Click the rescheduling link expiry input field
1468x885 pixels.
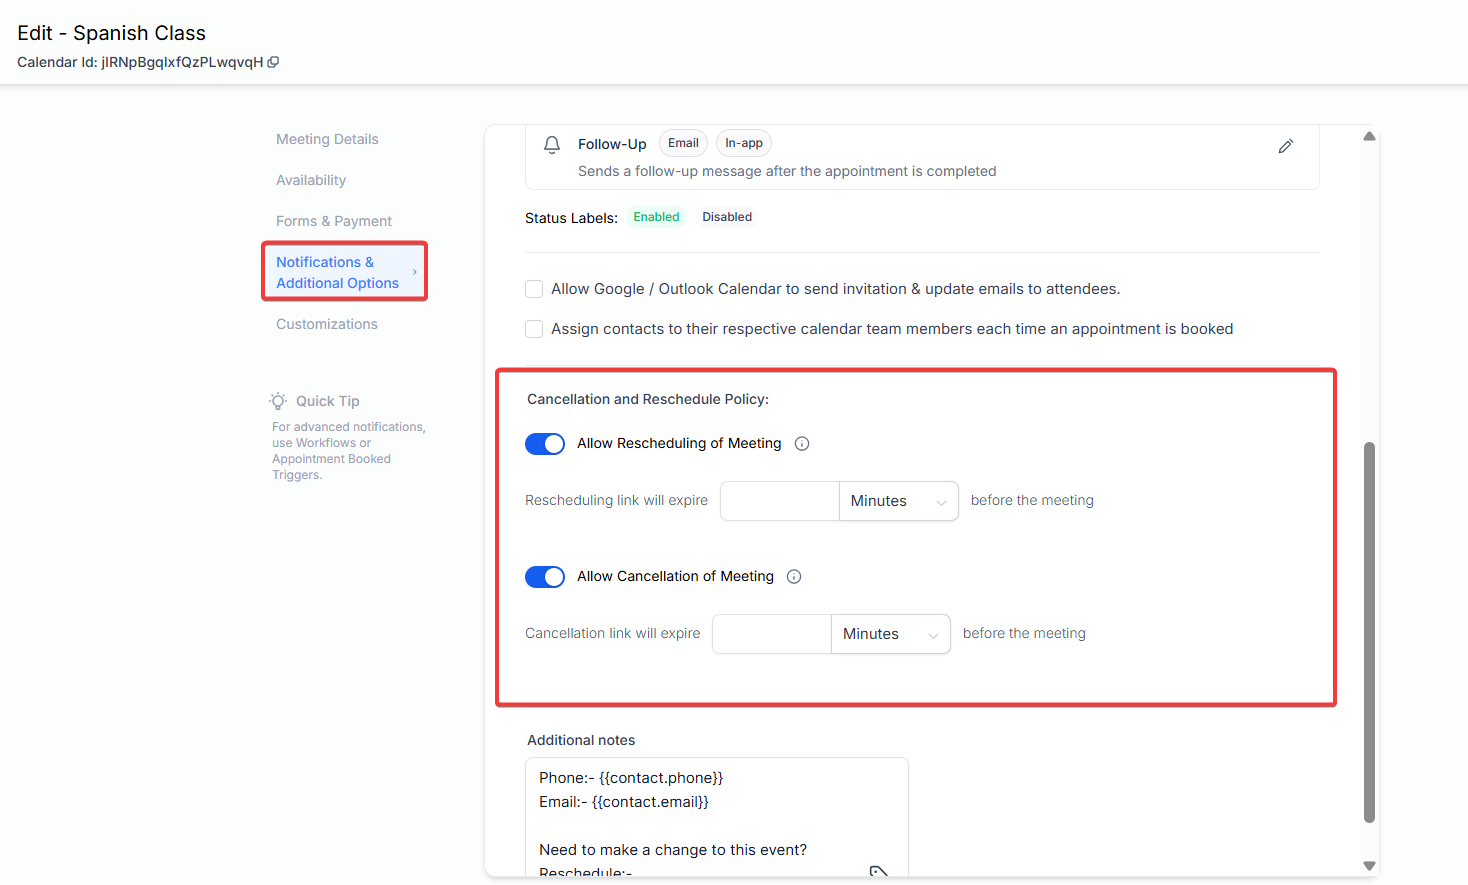[x=779, y=501]
